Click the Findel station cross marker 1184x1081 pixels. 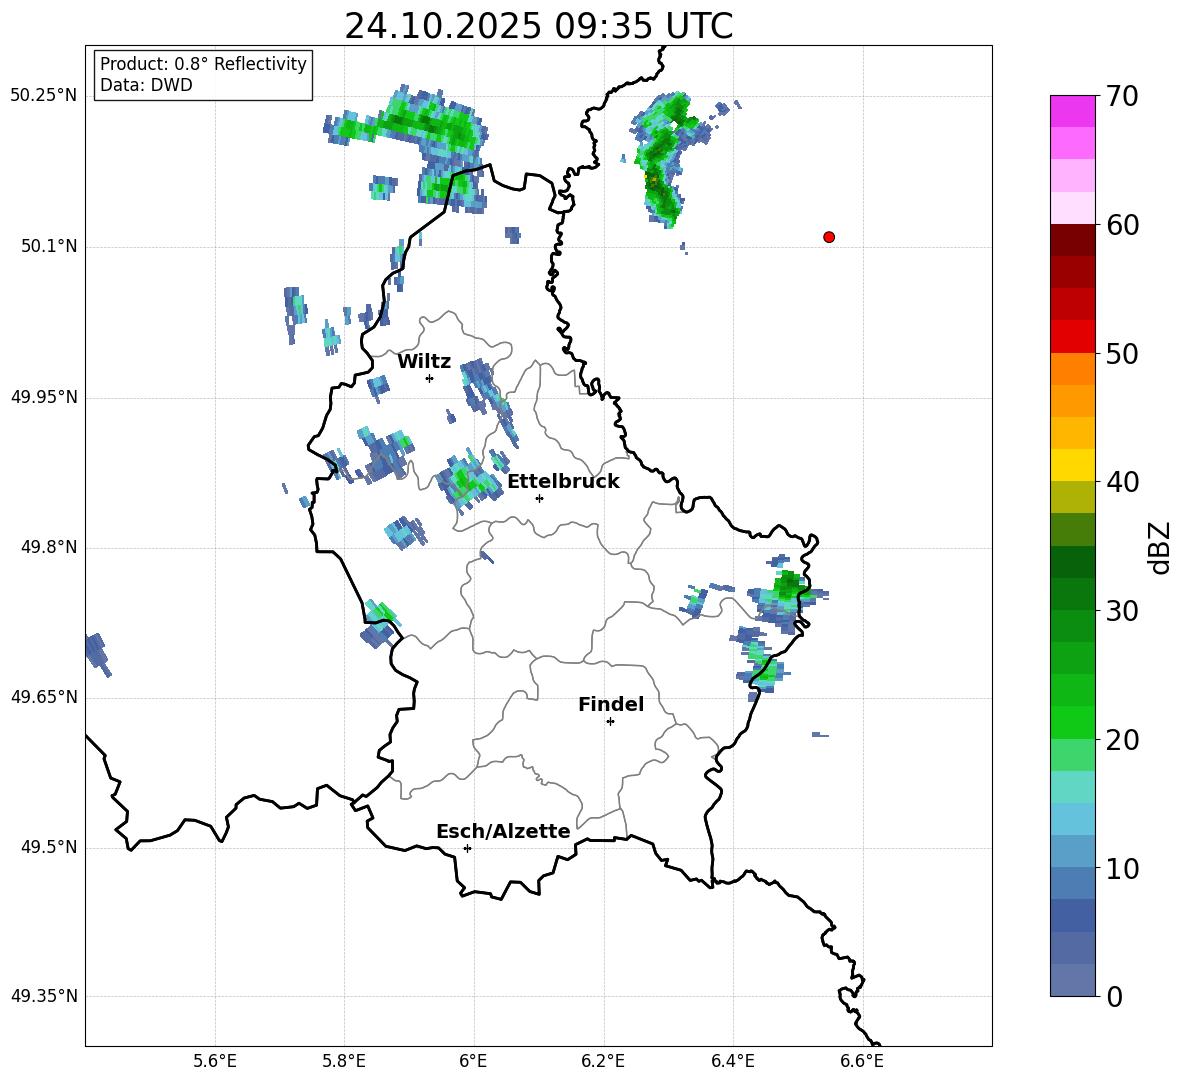pos(610,721)
